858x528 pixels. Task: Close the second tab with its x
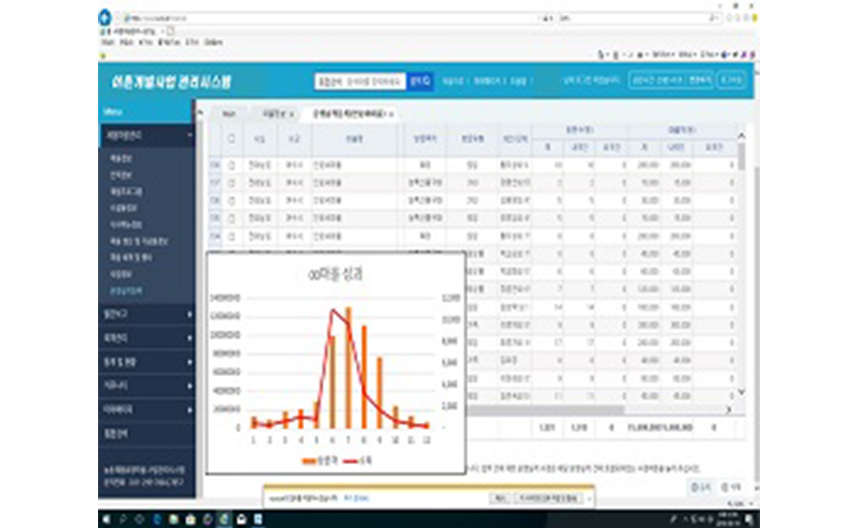[292, 114]
